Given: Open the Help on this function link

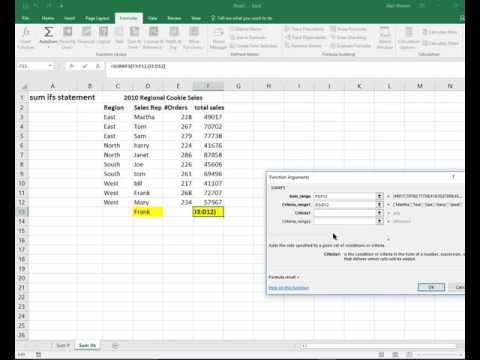Looking at the screenshot, I should click(289, 287).
